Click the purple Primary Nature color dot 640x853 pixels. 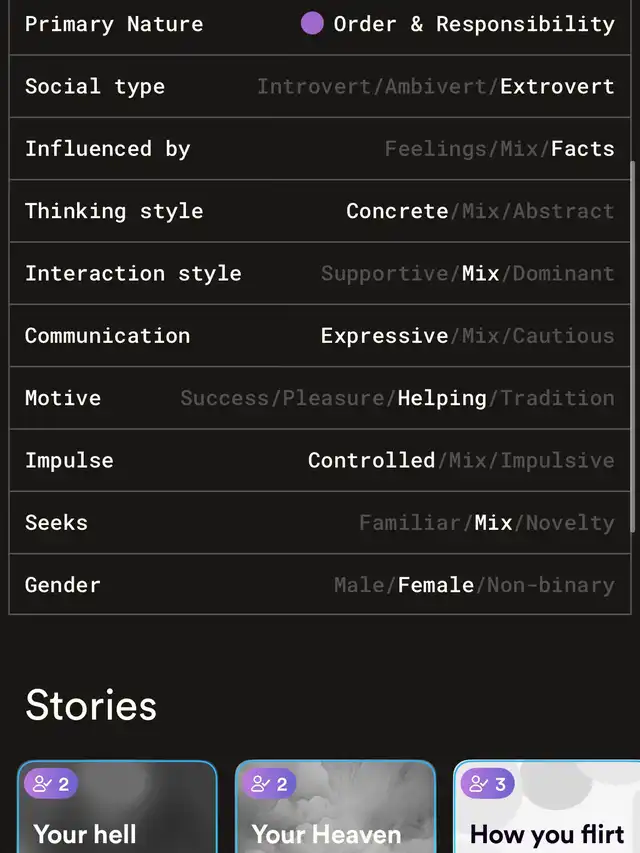pos(312,23)
